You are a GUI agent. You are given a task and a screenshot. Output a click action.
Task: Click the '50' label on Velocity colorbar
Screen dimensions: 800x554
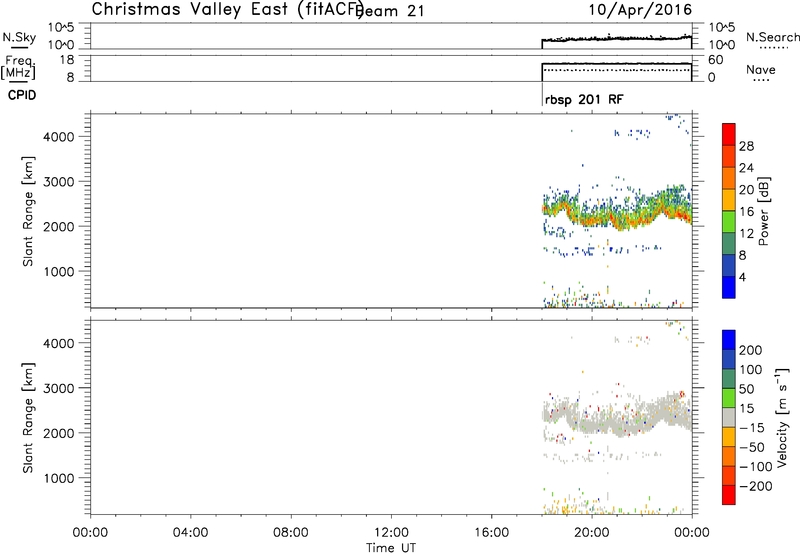point(746,389)
